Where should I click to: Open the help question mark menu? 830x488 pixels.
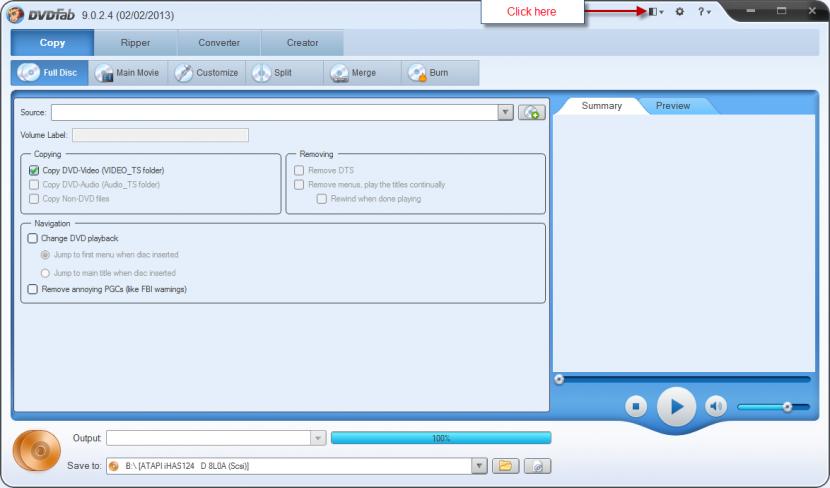[703, 12]
